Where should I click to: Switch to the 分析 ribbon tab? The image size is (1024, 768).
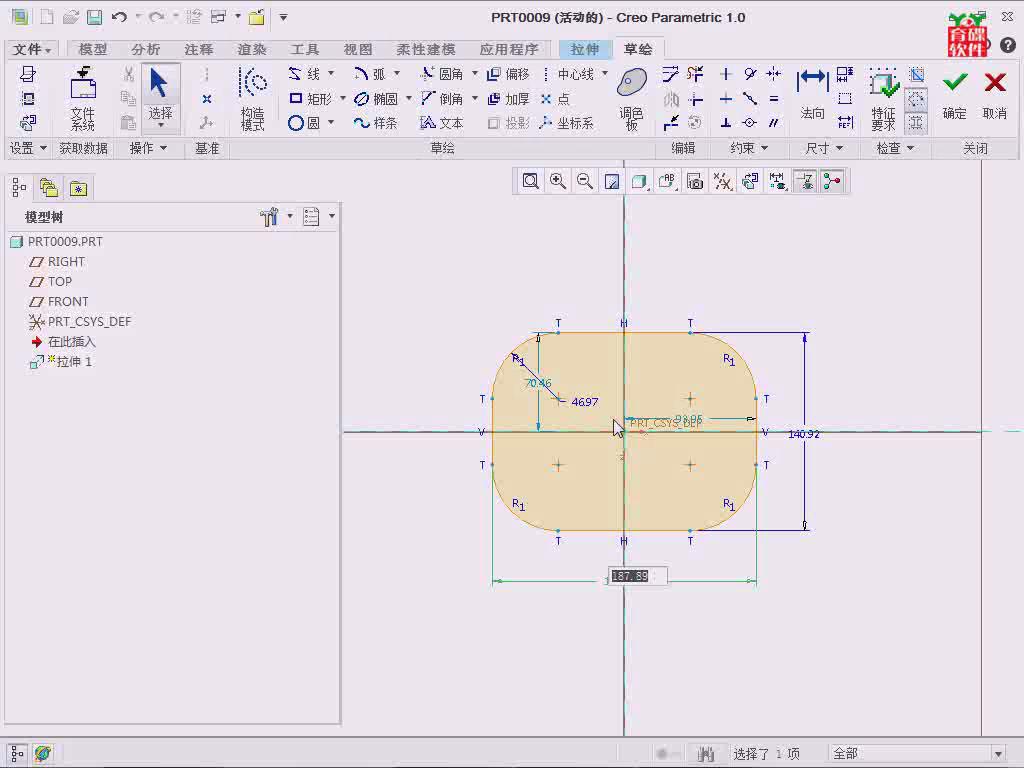coord(145,49)
